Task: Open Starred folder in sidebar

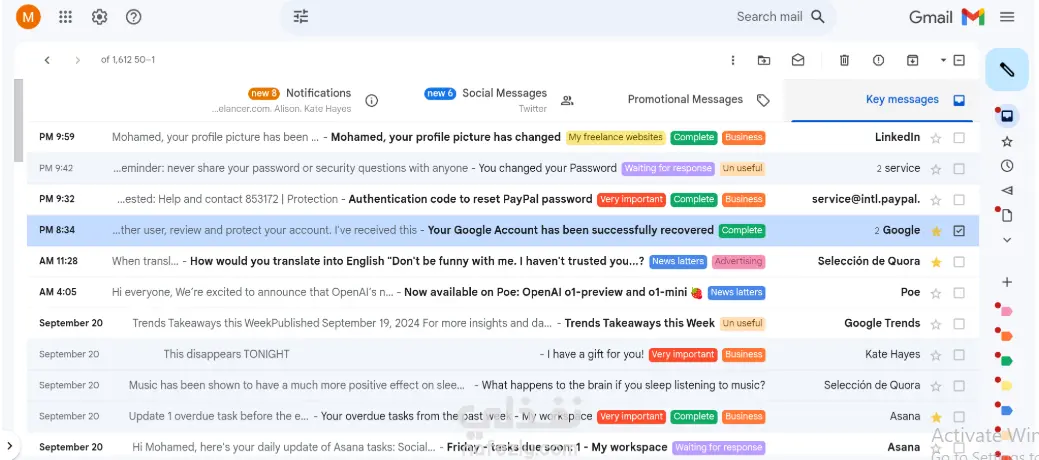Action: [1007, 141]
